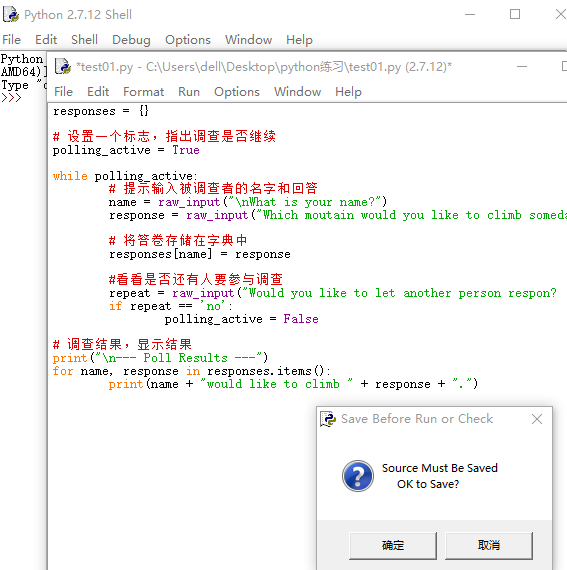Image resolution: width=567 pixels, height=570 pixels.
Task: Open the Shell window Options menu
Action: (x=188, y=40)
